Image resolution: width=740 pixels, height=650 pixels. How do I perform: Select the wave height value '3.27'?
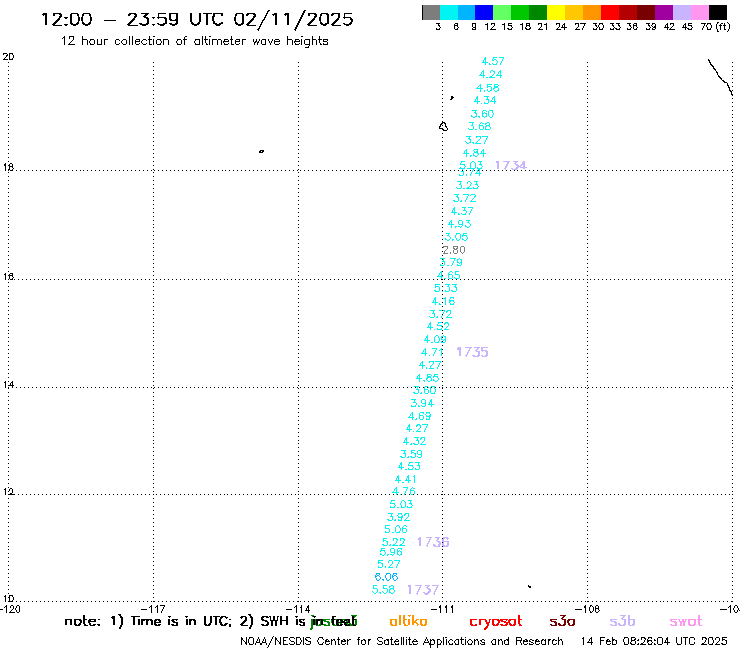(477, 140)
